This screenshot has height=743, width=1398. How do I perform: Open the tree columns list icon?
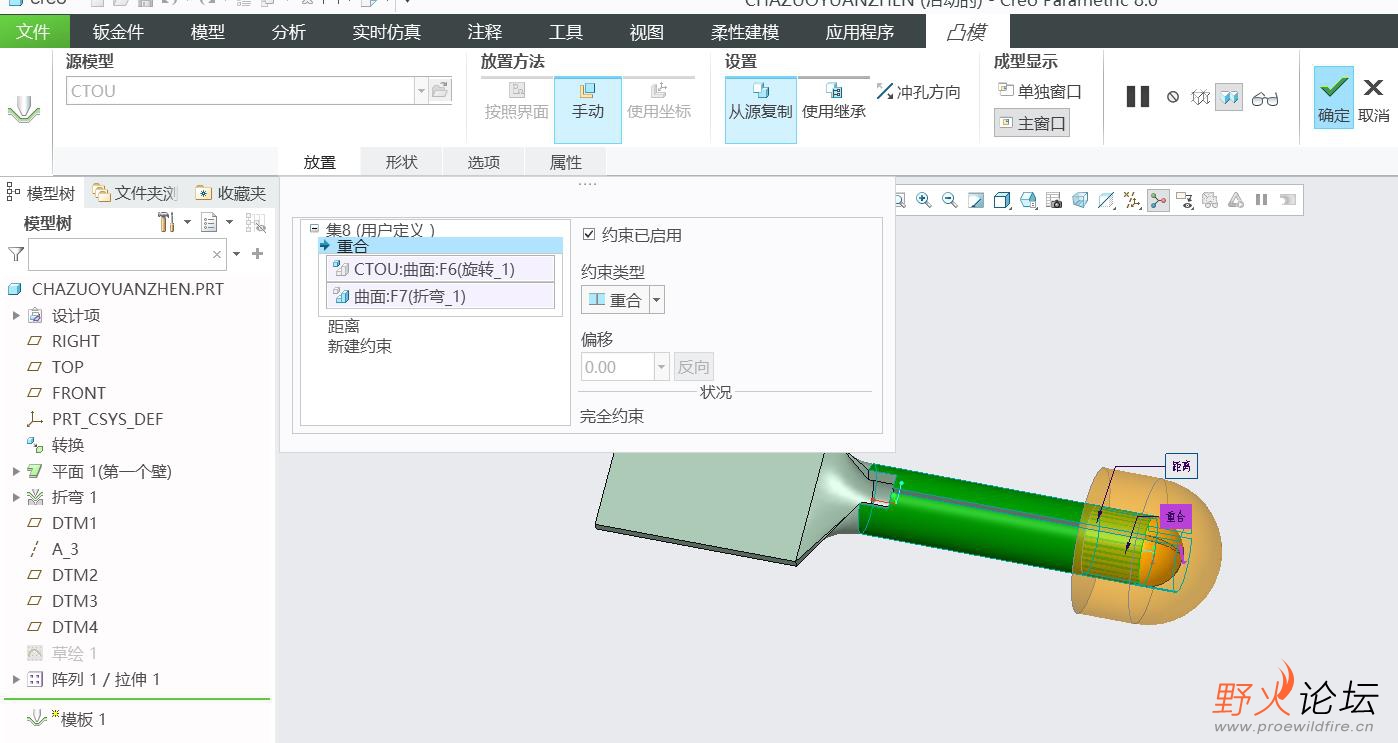click(209, 222)
